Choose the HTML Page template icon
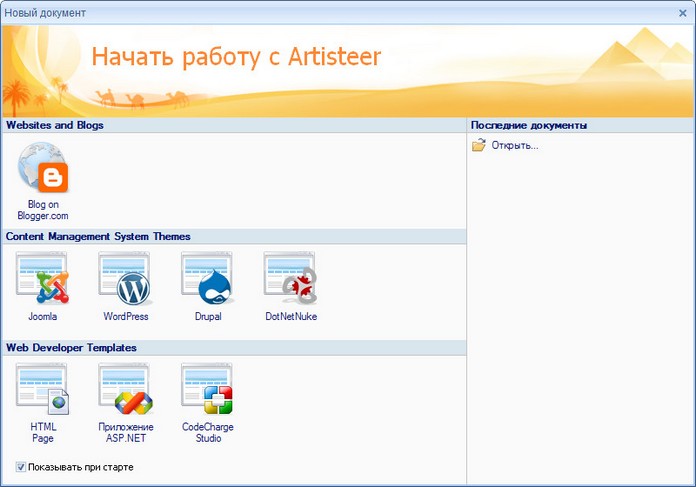The height and width of the screenshot is (487, 696). pos(42,391)
